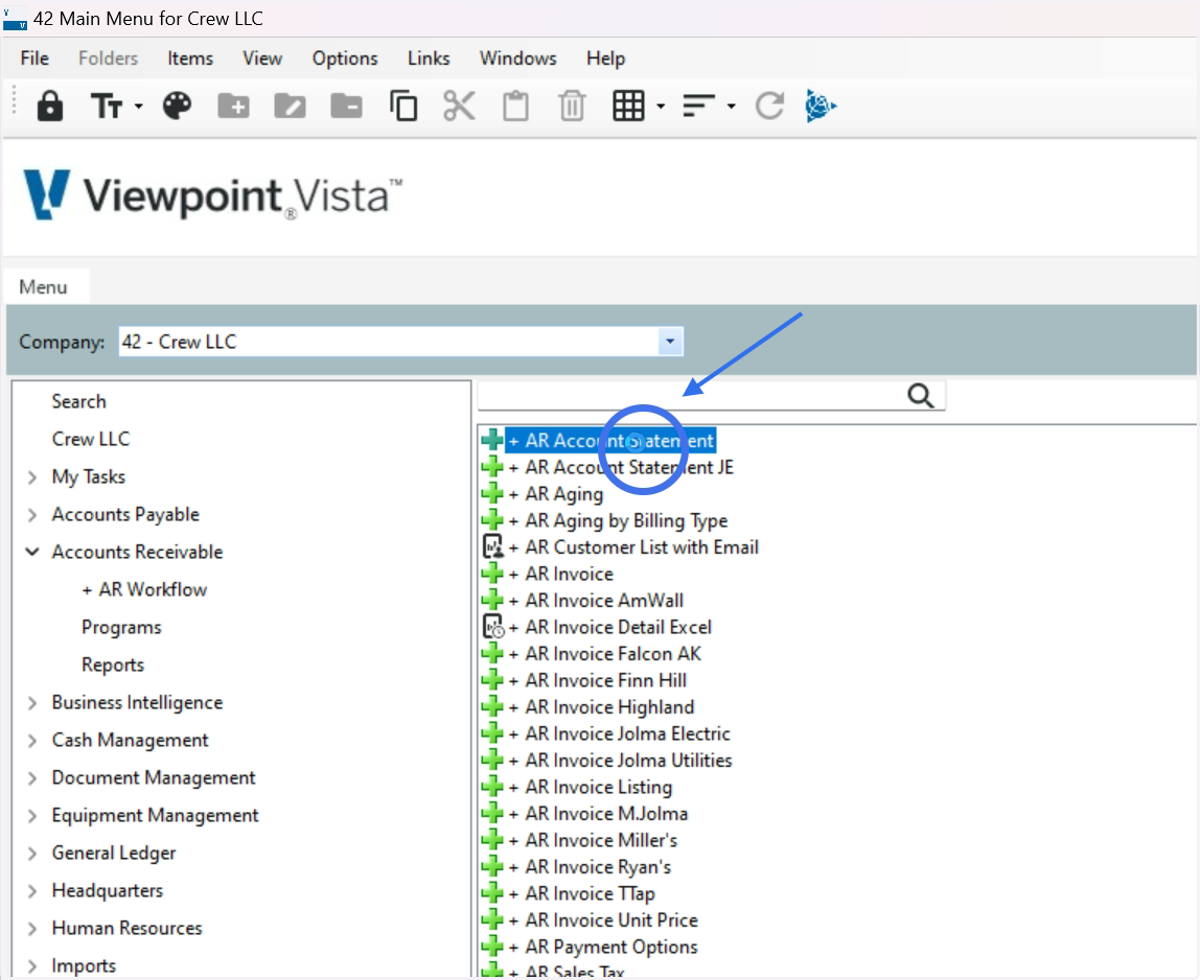The height and width of the screenshot is (980, 1200).
Task: Click green plus icon beside AR Aging
Action: (x=492, y=494)
